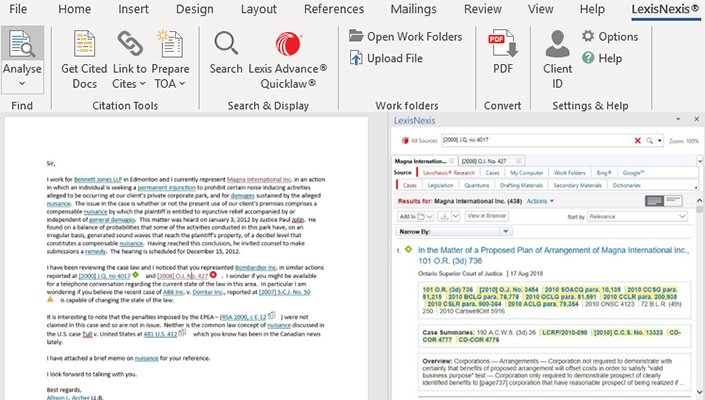Open the Home ribbon tab
Image resolution: width=705 pixels, height=400 pixels.
click(74, 9)
